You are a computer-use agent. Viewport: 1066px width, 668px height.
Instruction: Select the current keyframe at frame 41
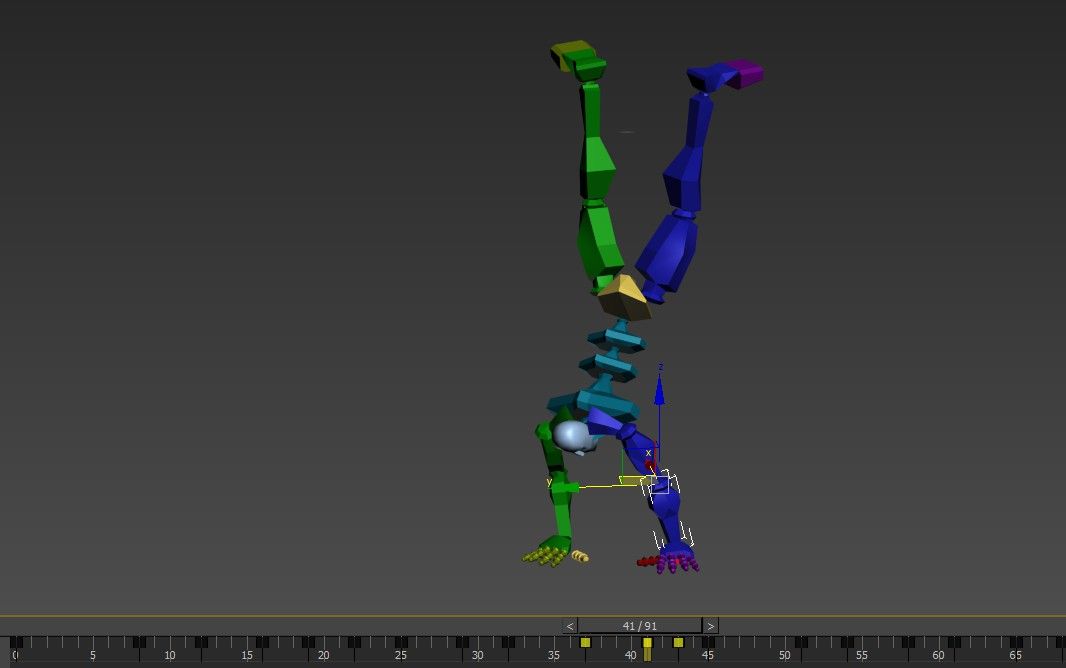point(647,643)
